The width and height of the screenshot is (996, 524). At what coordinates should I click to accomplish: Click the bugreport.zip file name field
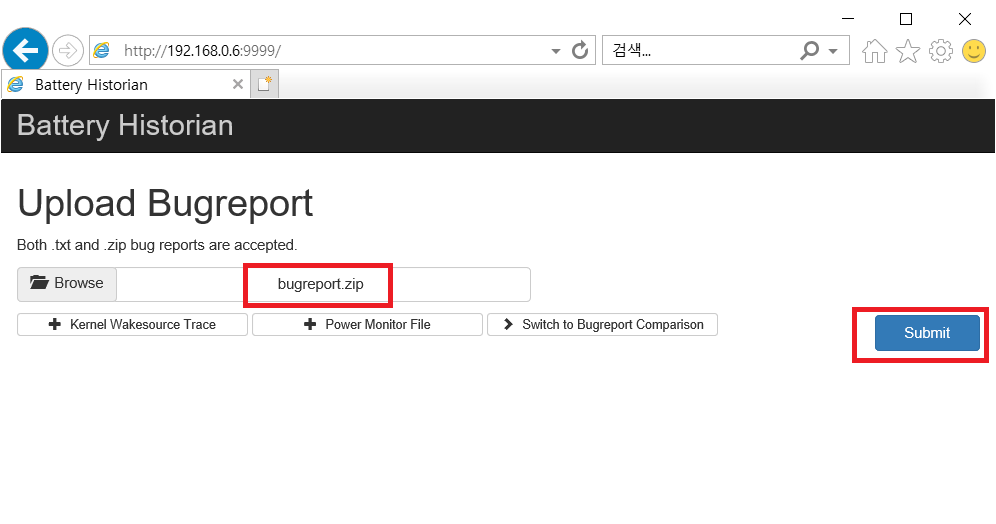tap(323, 285)
